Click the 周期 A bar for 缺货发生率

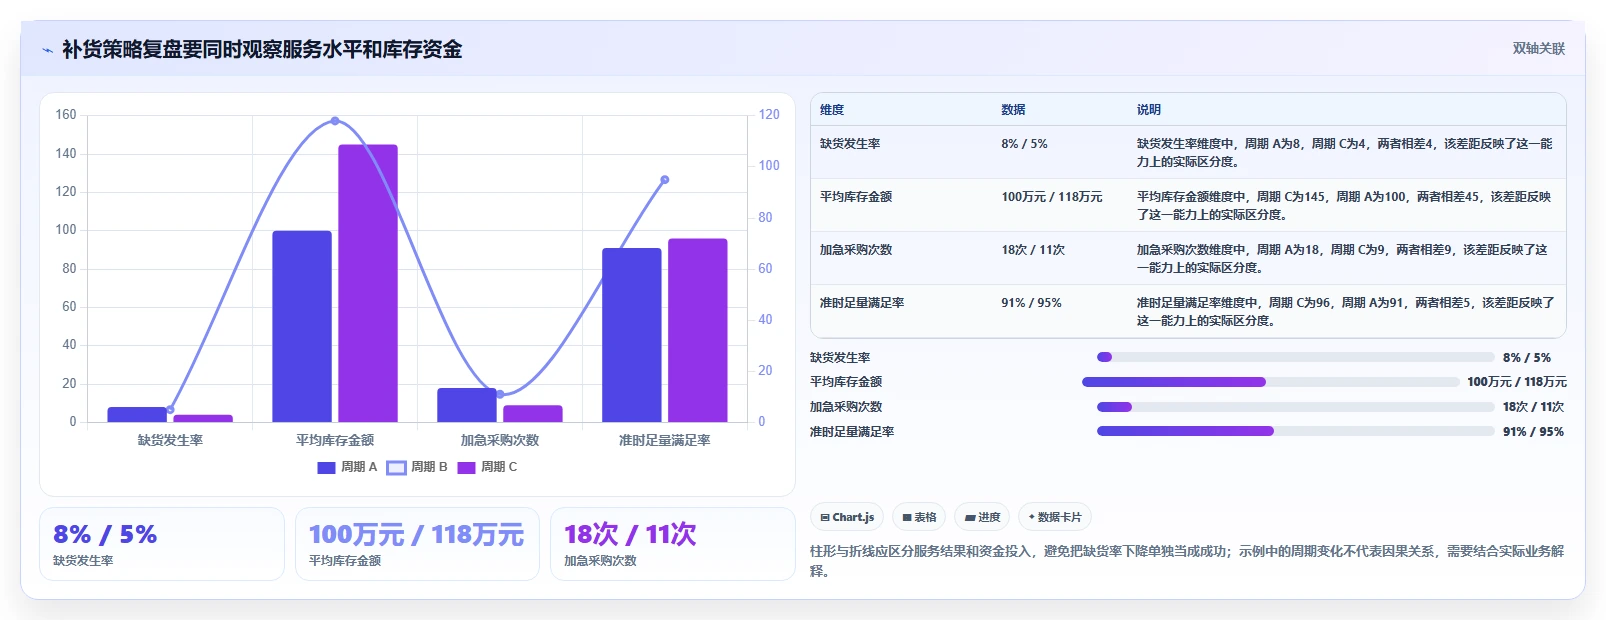pos(137,414)
